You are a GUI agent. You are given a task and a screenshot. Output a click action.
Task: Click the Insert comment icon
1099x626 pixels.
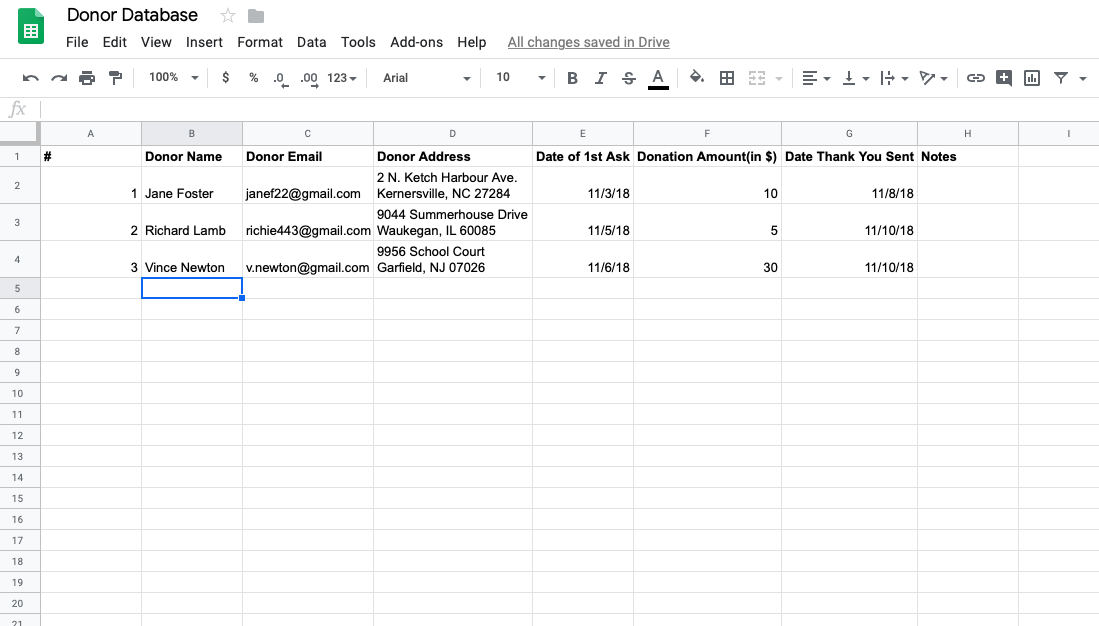coord(1004,78)
